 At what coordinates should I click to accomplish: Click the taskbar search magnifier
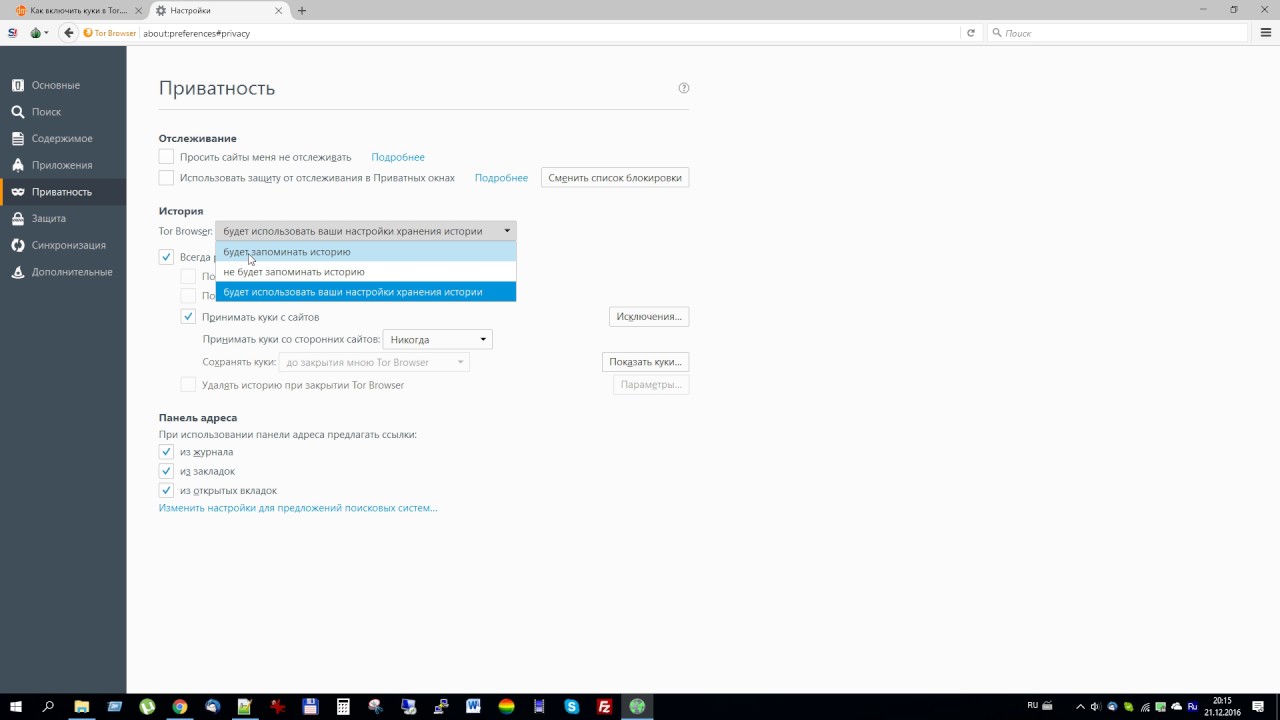click(48, 707)
